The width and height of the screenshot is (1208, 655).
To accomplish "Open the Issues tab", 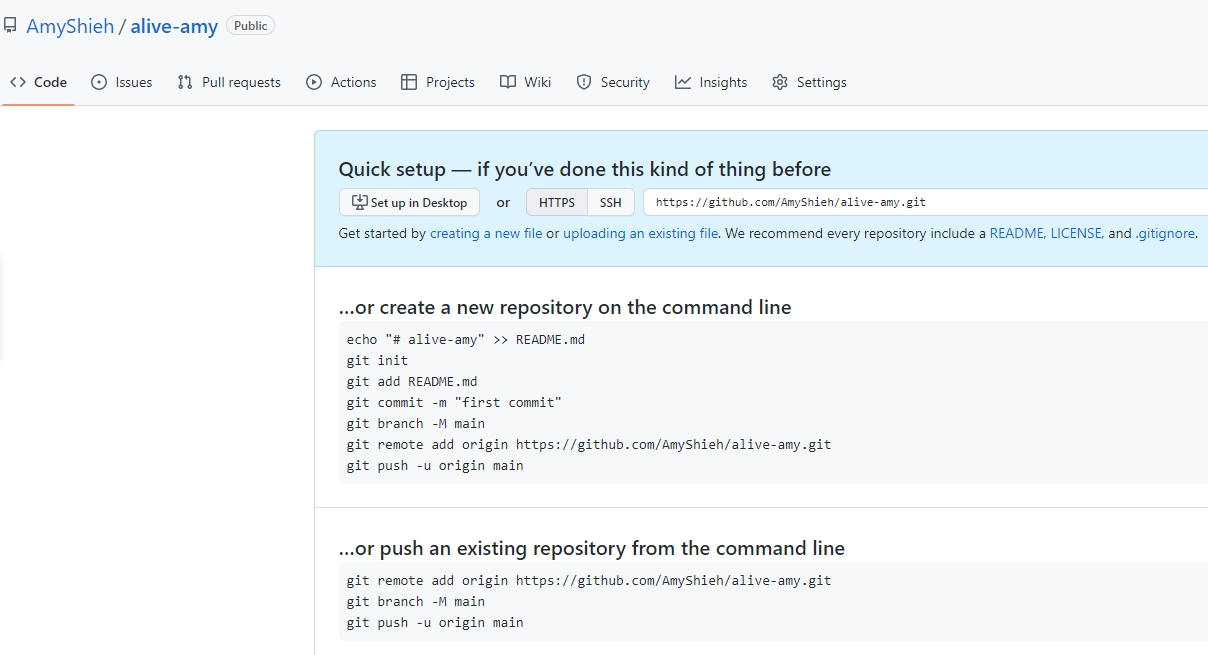I will pyautogui.click(x=122, y=82).
